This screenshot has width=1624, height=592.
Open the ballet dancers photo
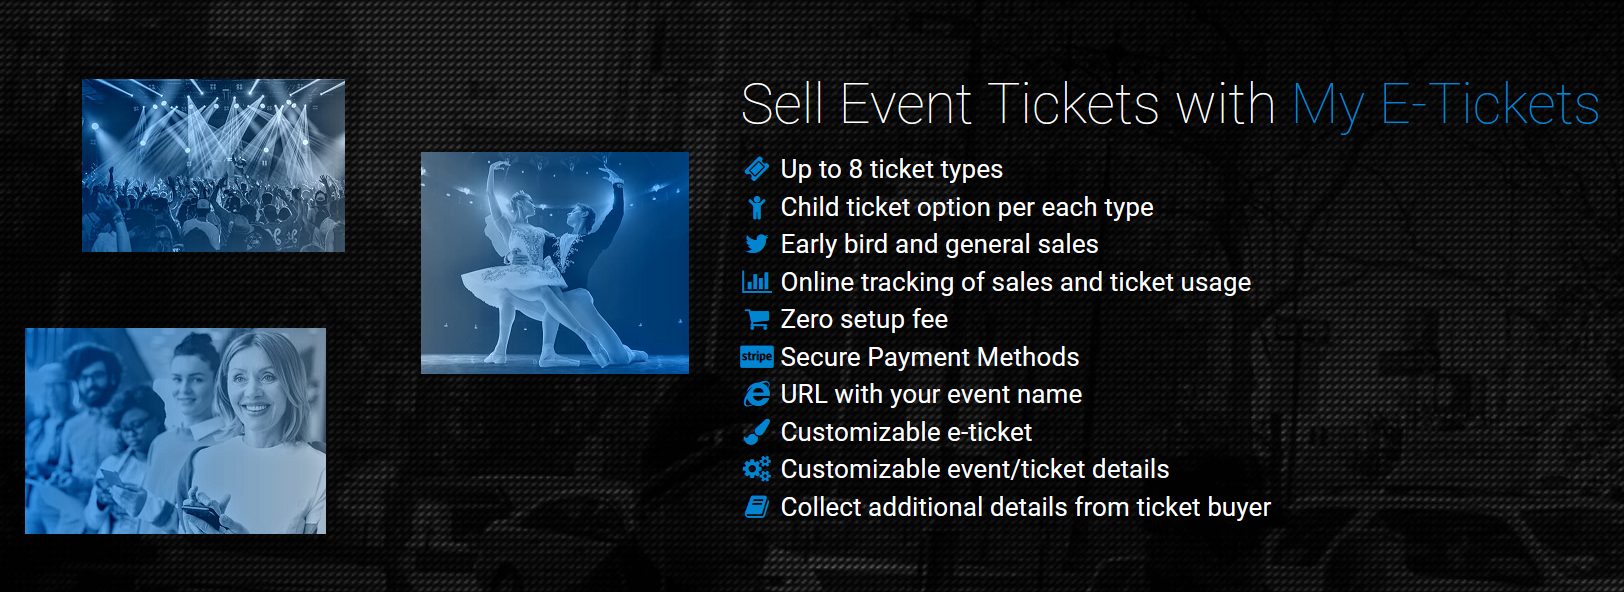point(555,263)
